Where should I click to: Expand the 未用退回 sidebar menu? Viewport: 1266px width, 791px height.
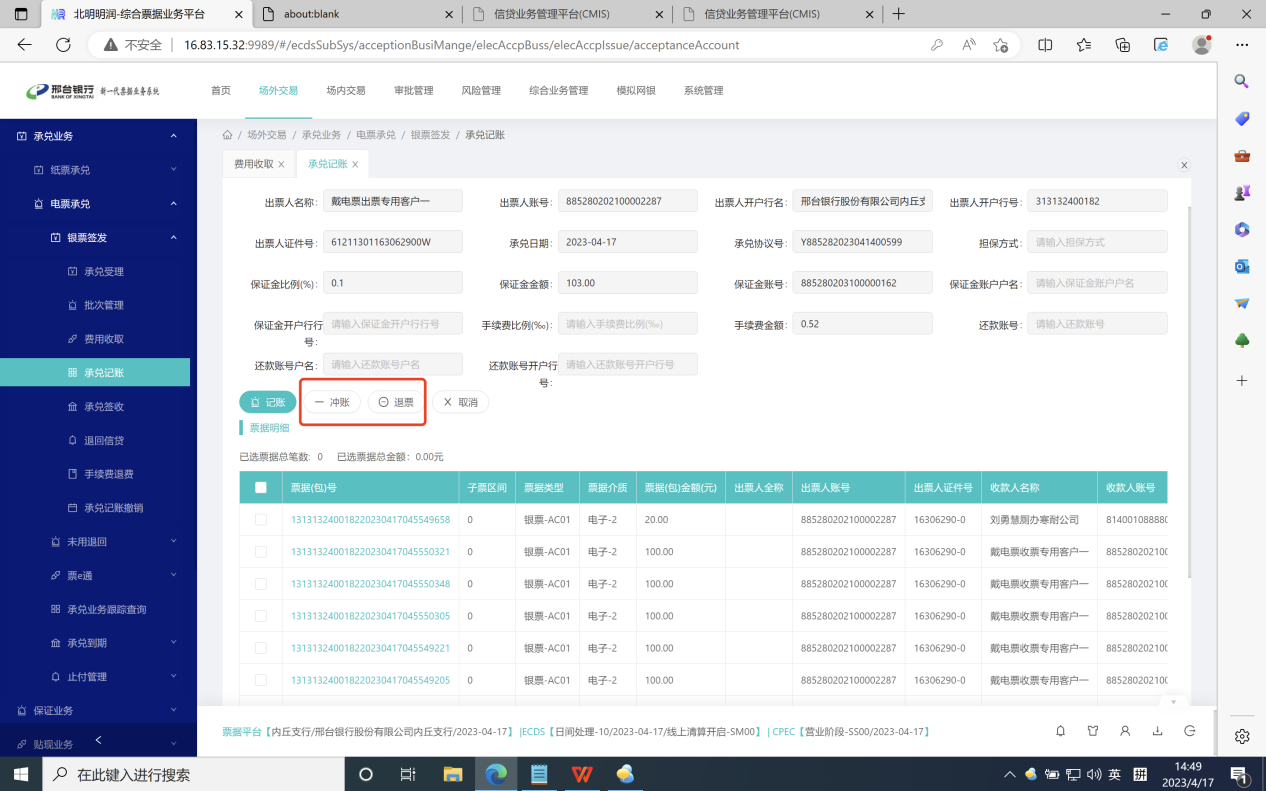click(x=173, y=542)
